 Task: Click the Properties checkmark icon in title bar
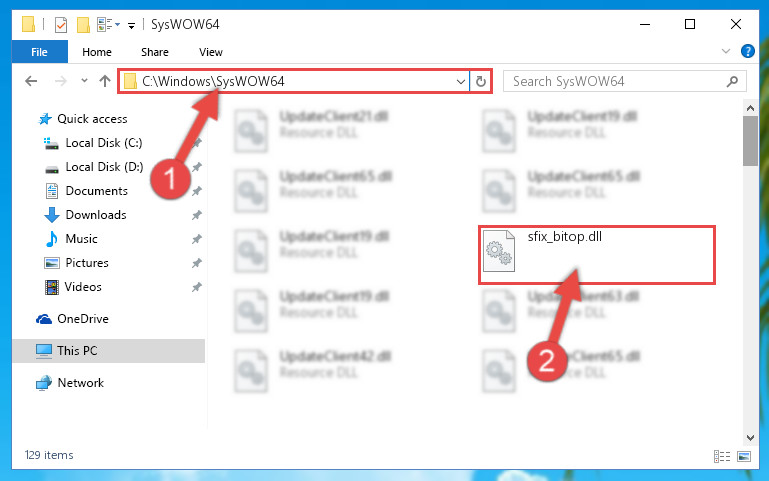(61, 25)
